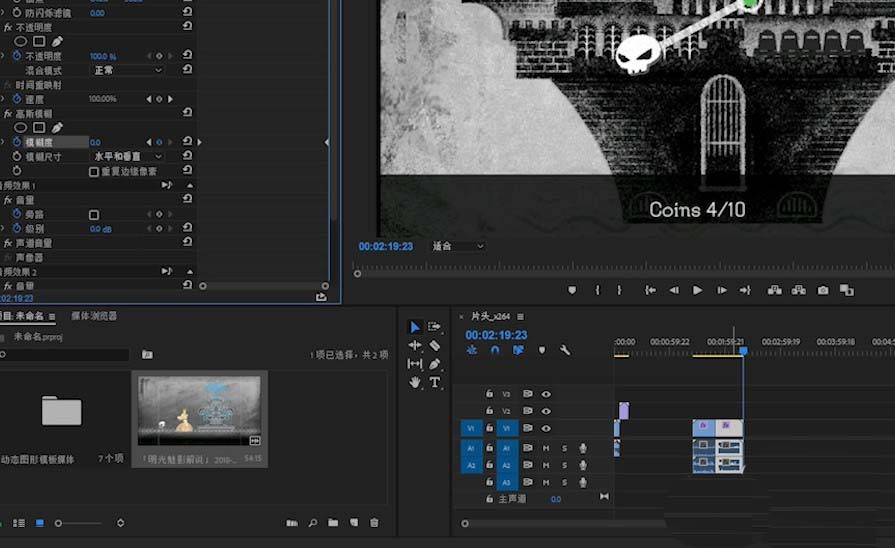Expand the 速度 property
895x548 pixels.
pos(3,99)
